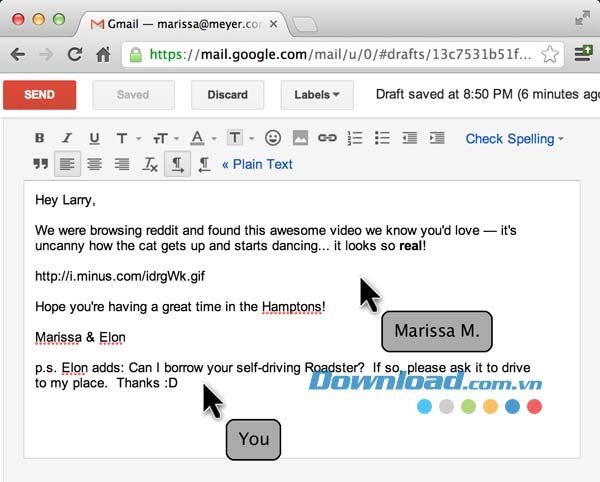Toggle italic text formatting

67,139
